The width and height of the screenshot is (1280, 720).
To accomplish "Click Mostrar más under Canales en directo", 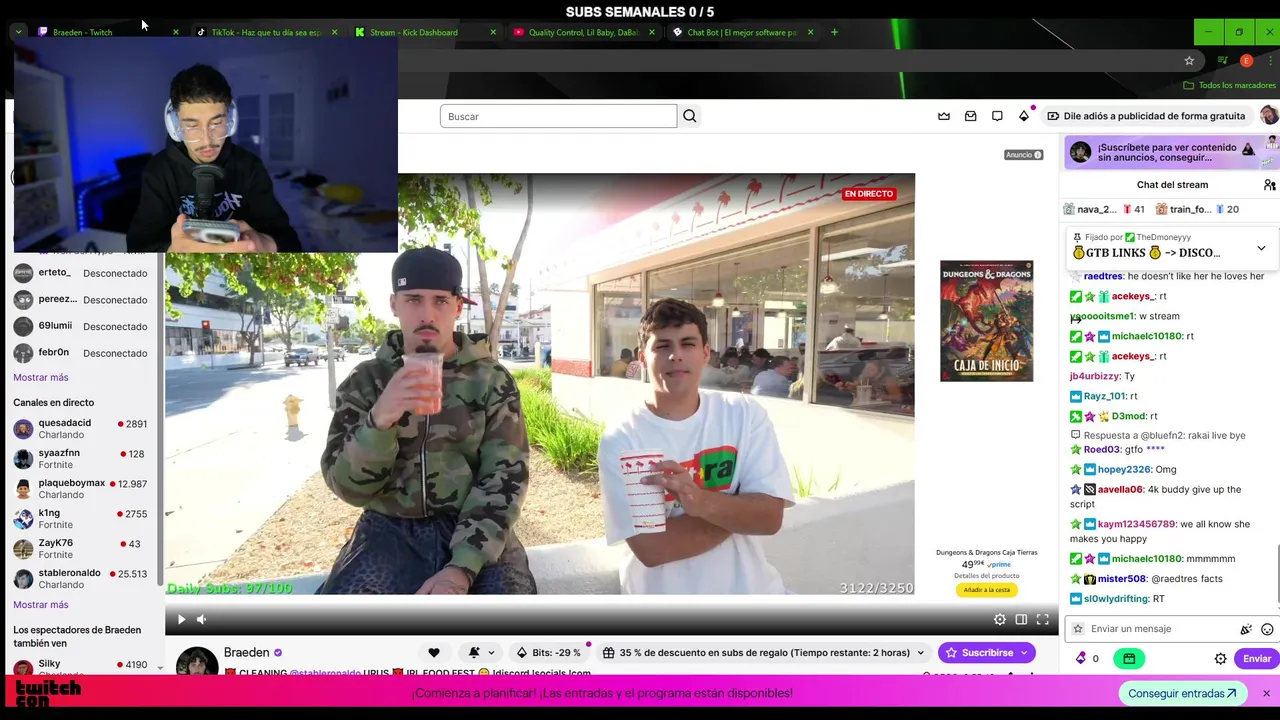I will (41, 605).
